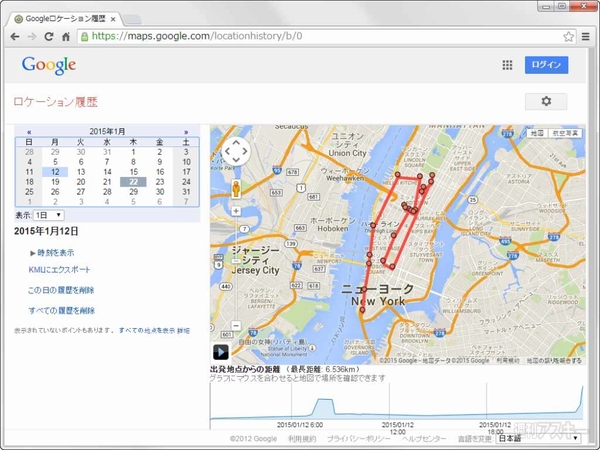The width and height of the screenshot is (600, 450).
Task: Go to next month in calendar
Action: pos(186,132)
